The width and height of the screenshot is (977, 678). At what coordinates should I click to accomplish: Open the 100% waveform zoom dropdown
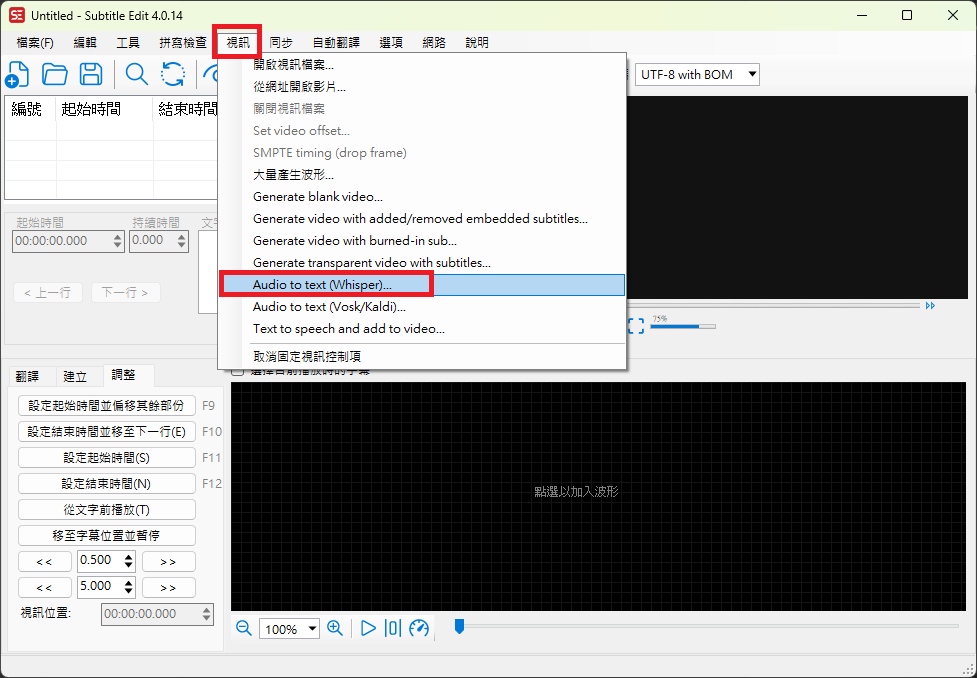coord(289,628)
